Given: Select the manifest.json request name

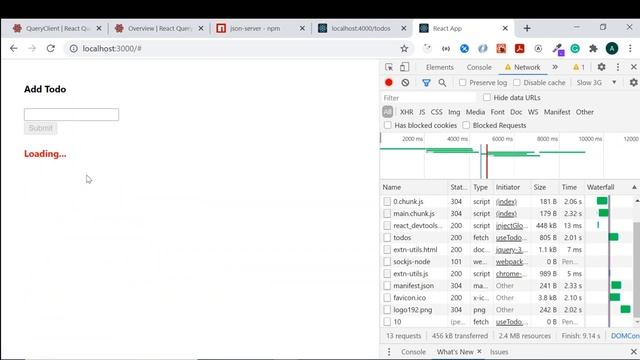Looking at the screenshot, I should (x=413, y=286).
